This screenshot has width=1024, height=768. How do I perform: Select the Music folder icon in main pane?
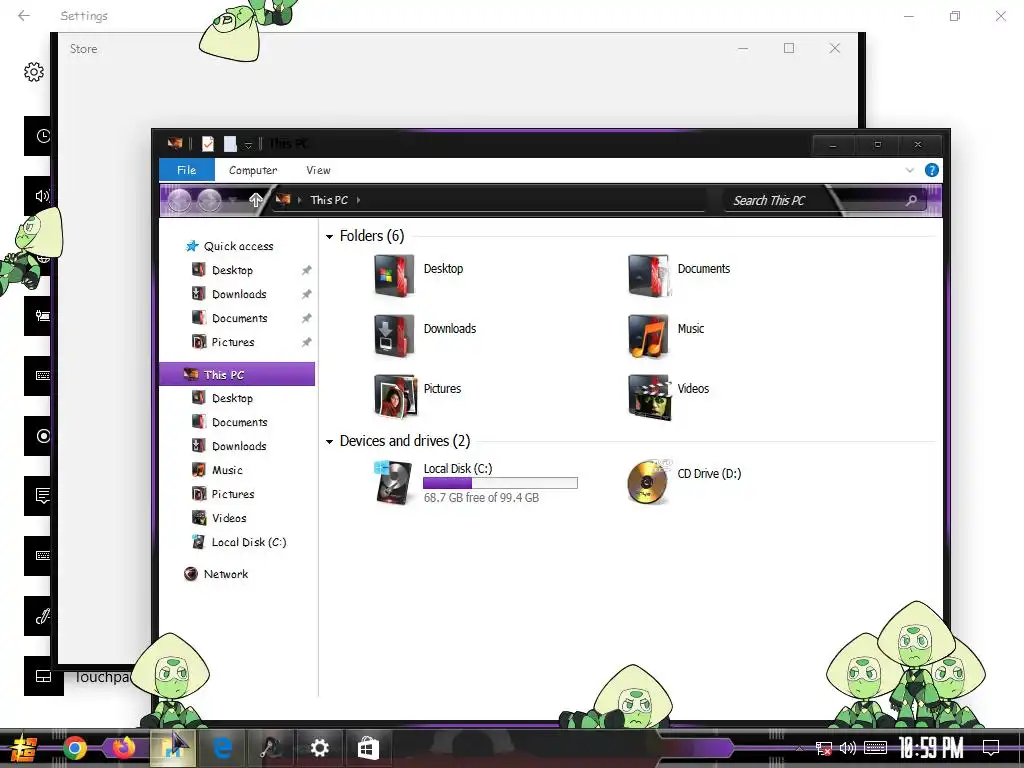click(648, 336)
